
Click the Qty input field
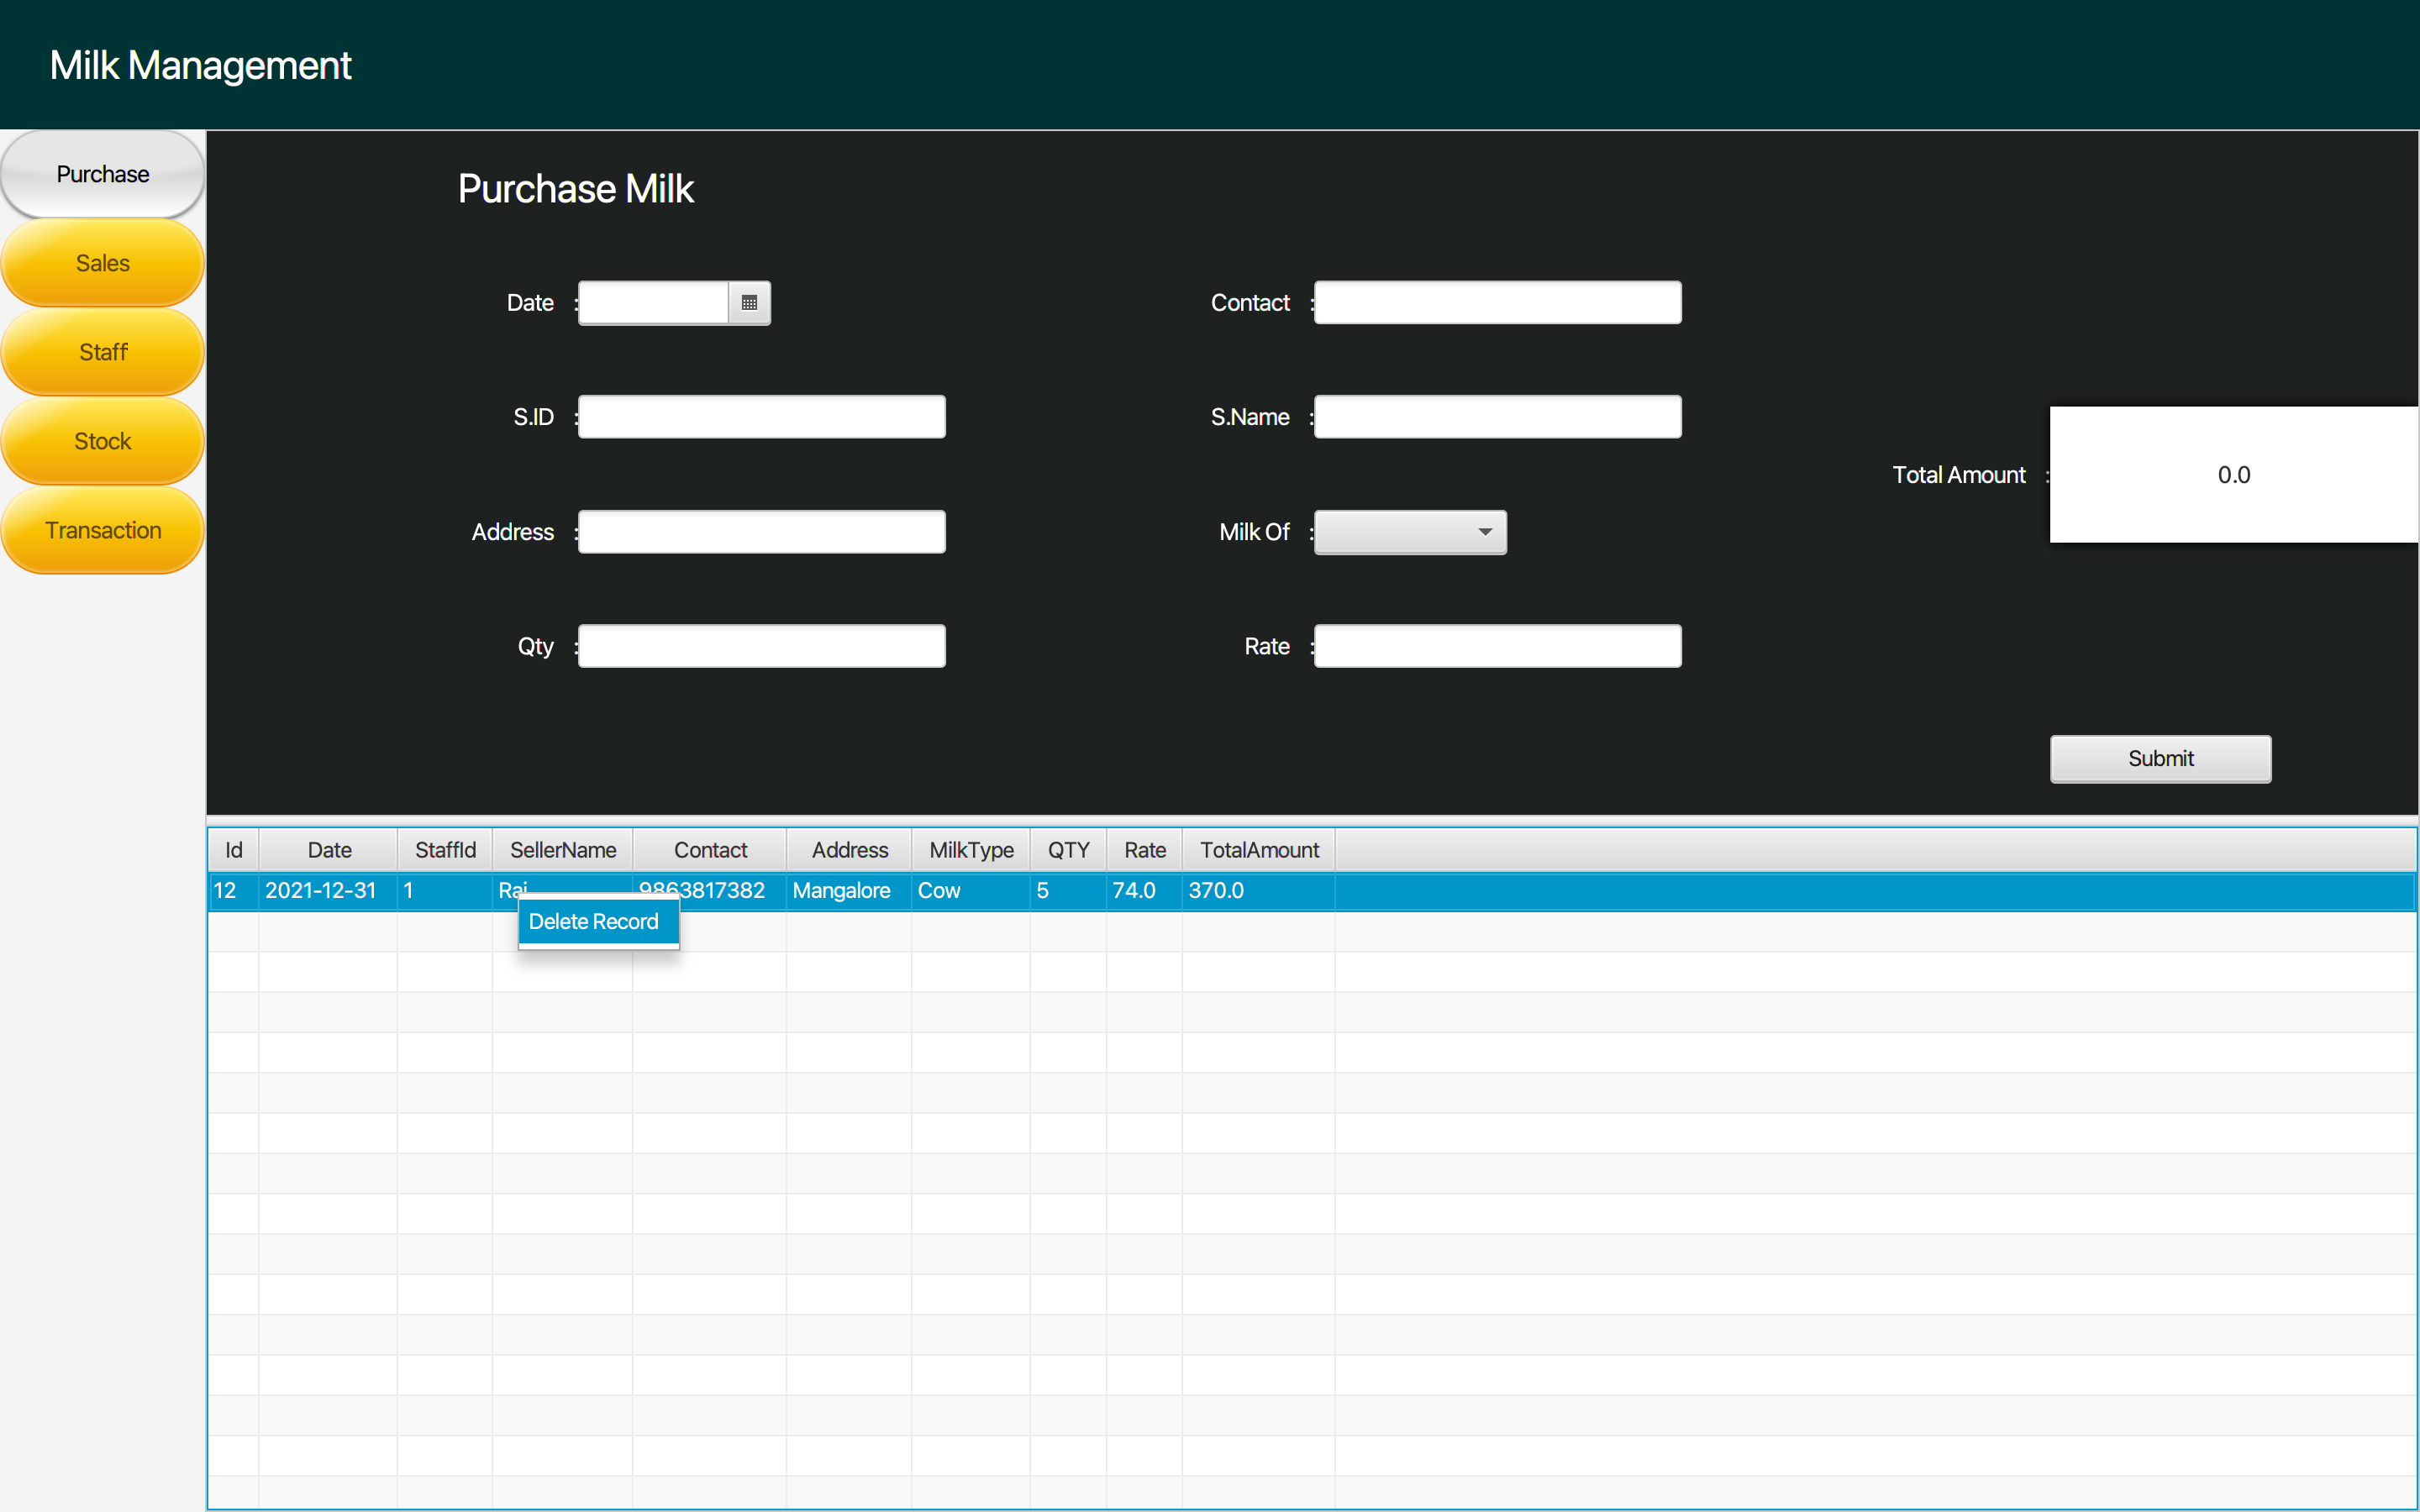[x=761, y=645]
